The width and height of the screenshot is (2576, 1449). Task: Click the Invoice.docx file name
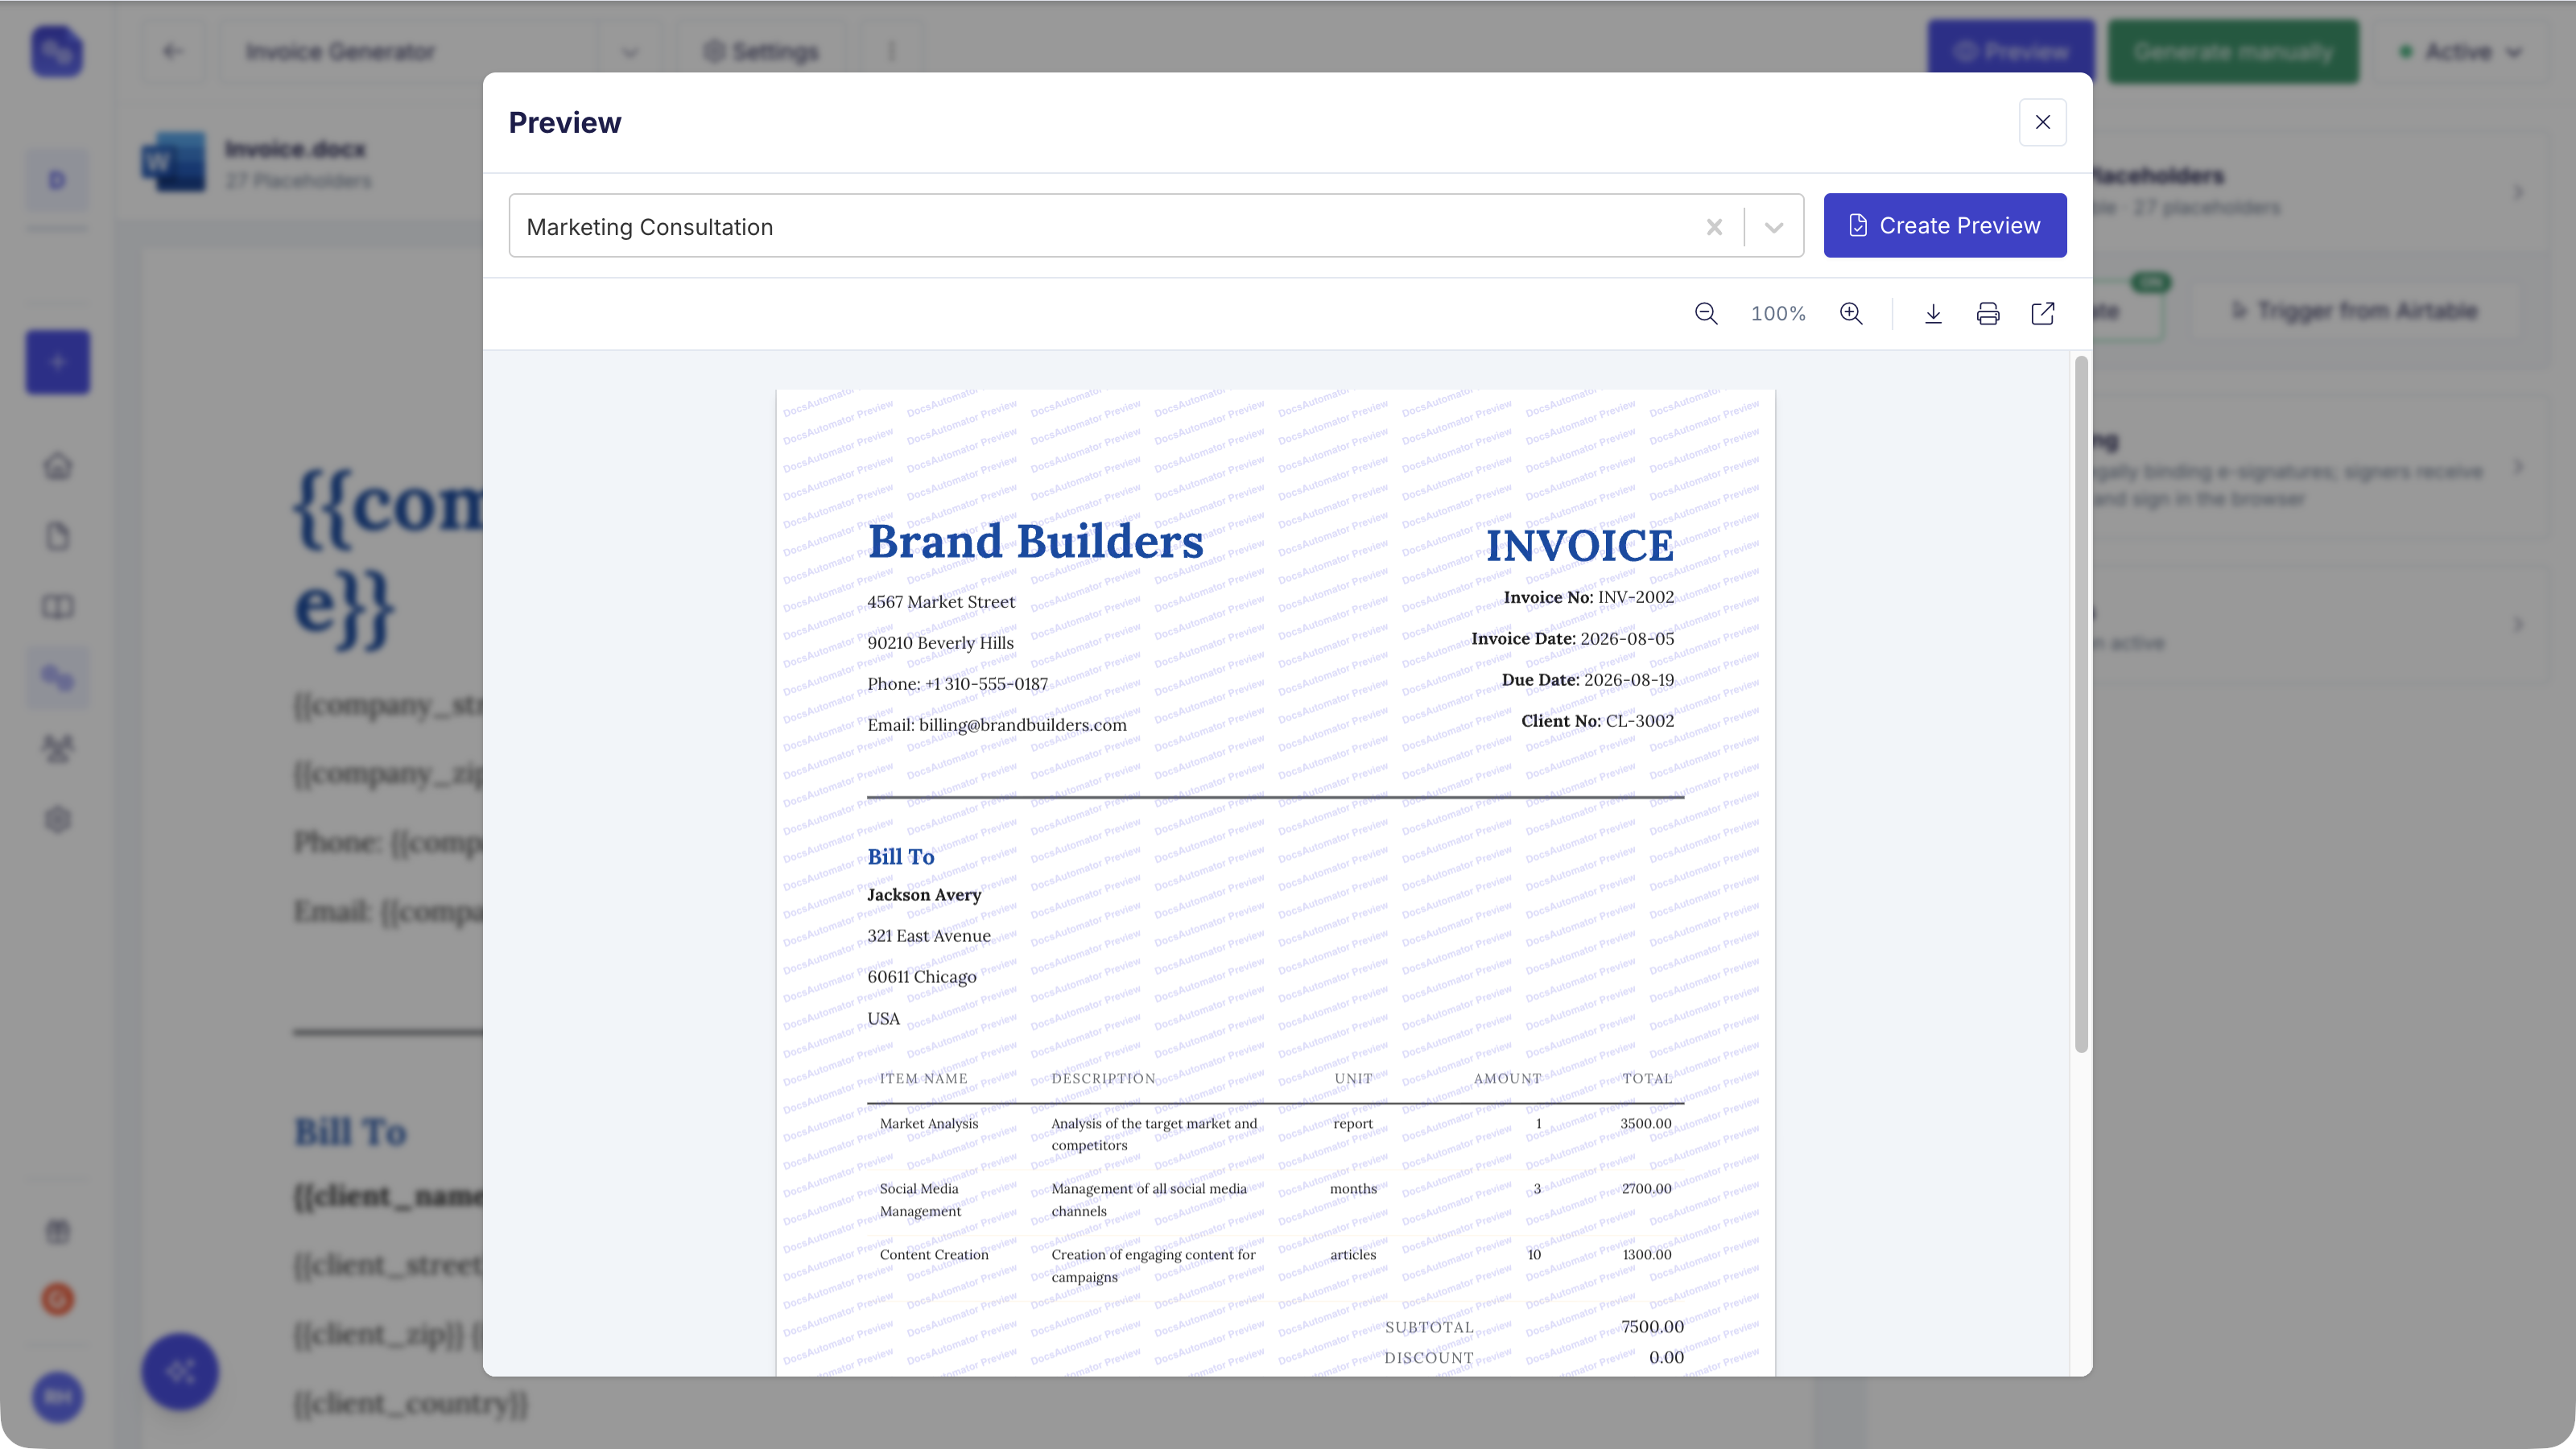pyautogui.click(x=295, y=149)
